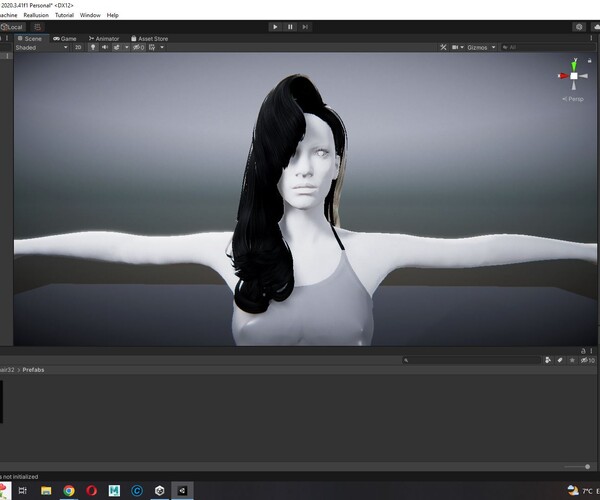This screenshot has height=500, width=600.
Task: Switch to the Game tab
Action: [65, 39]
